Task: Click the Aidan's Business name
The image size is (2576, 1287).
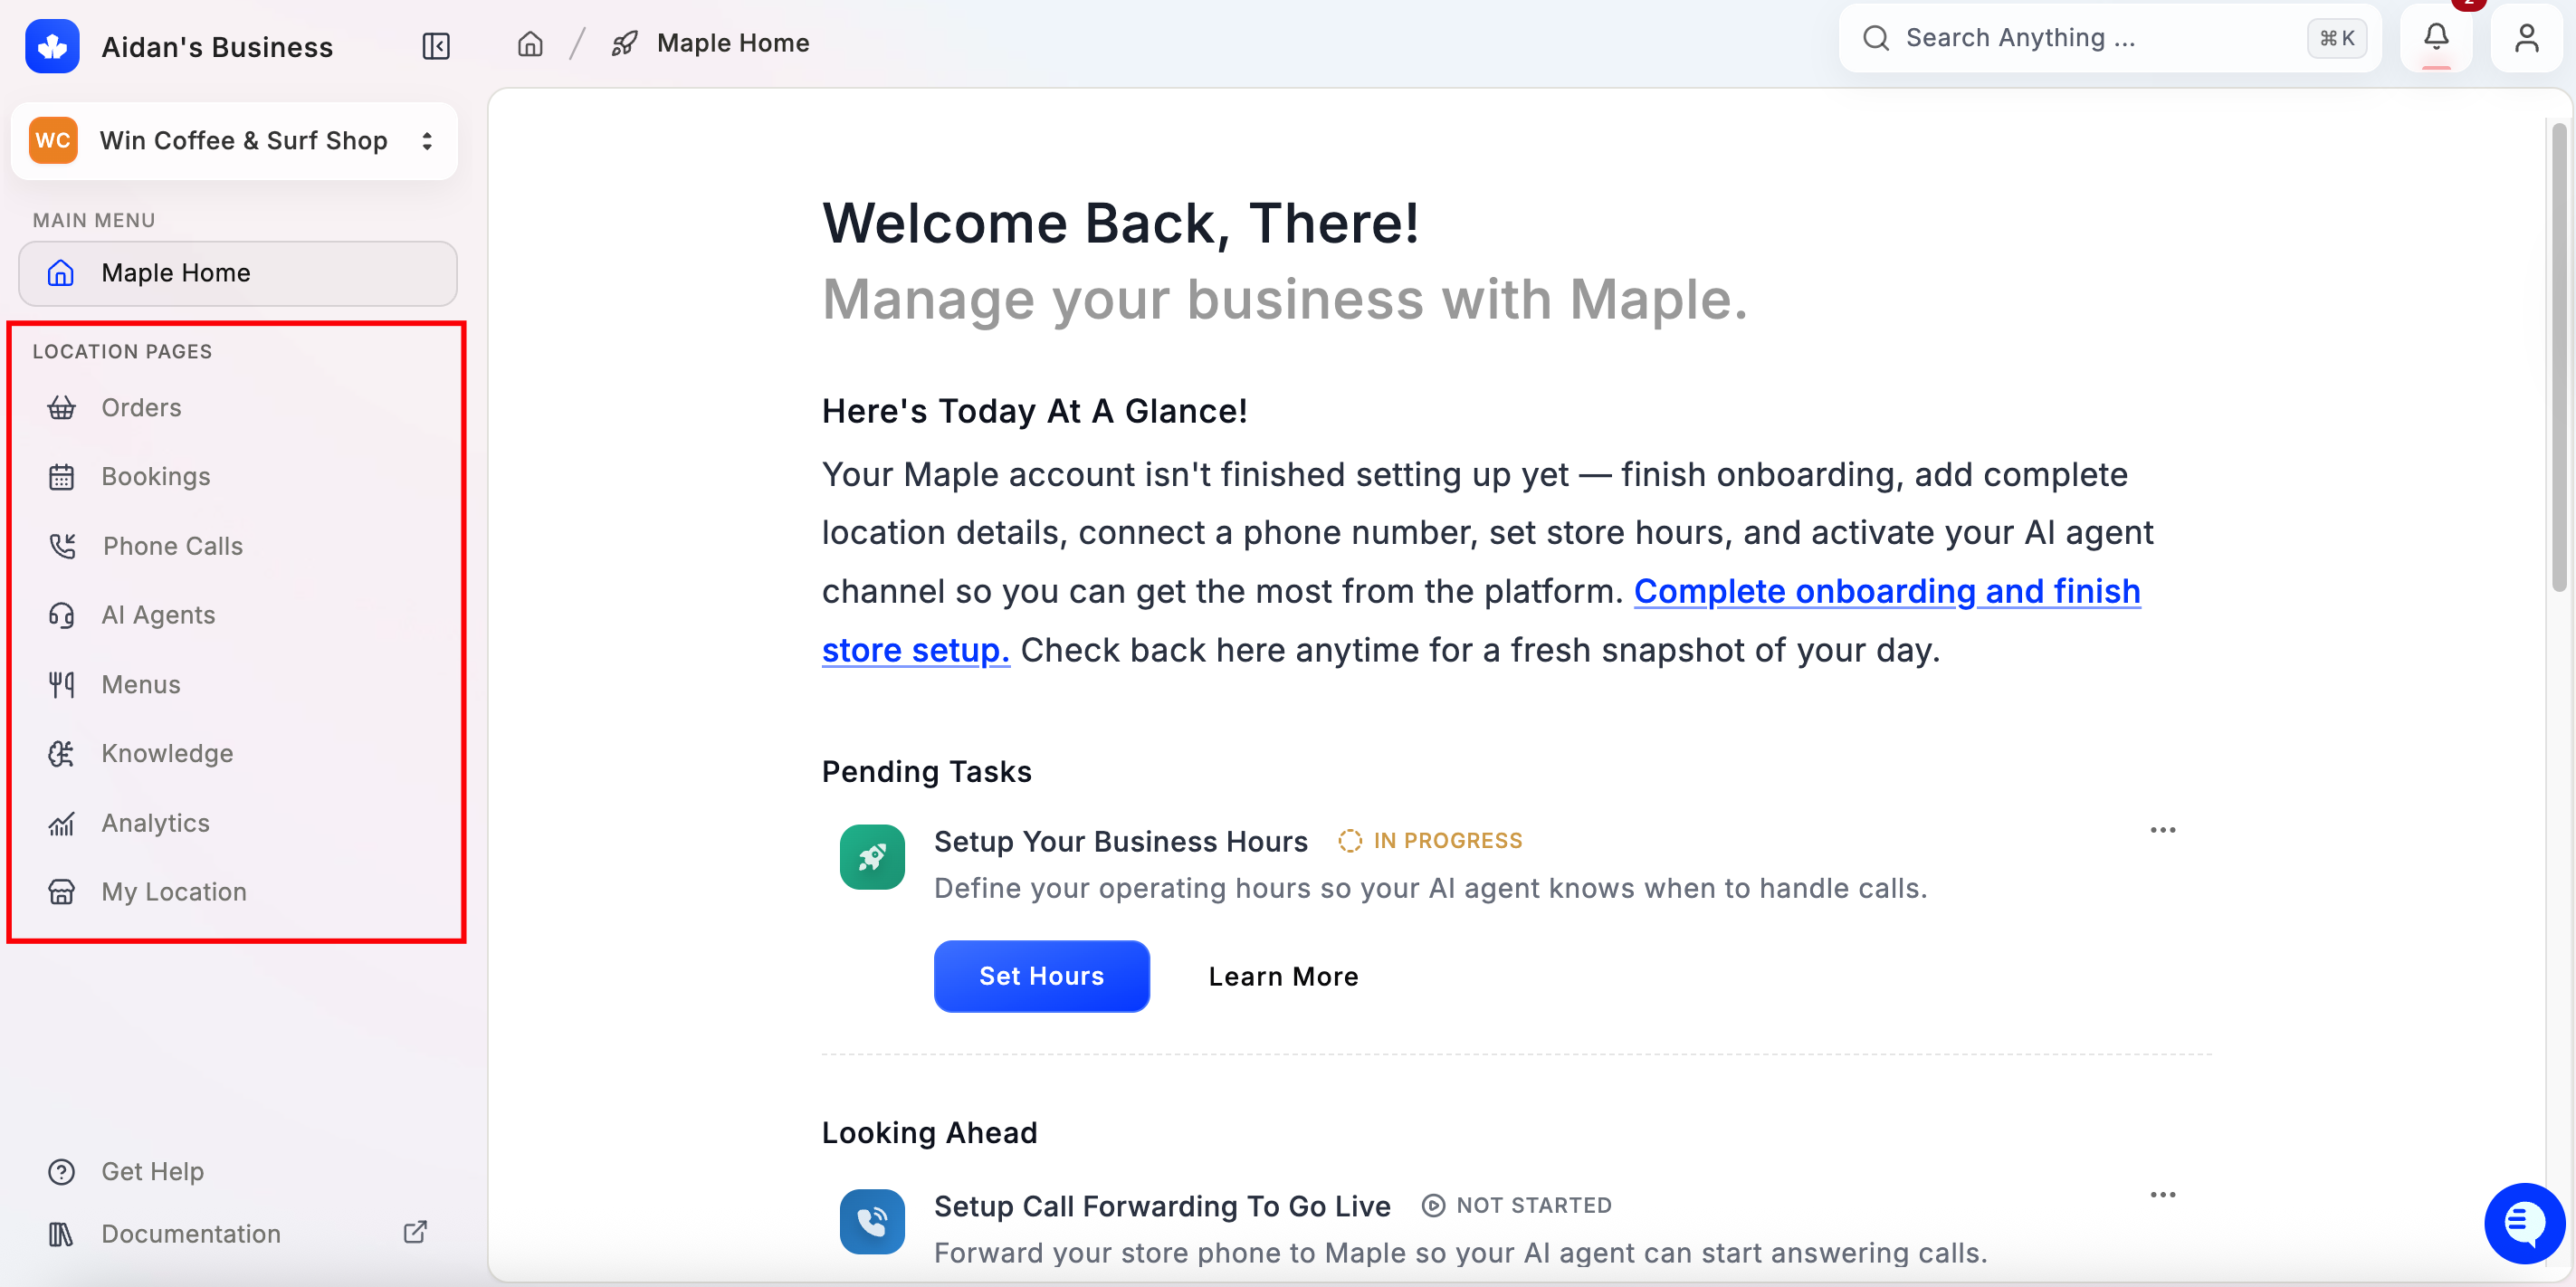Action: pyautogui.click(x=217, y=47)
